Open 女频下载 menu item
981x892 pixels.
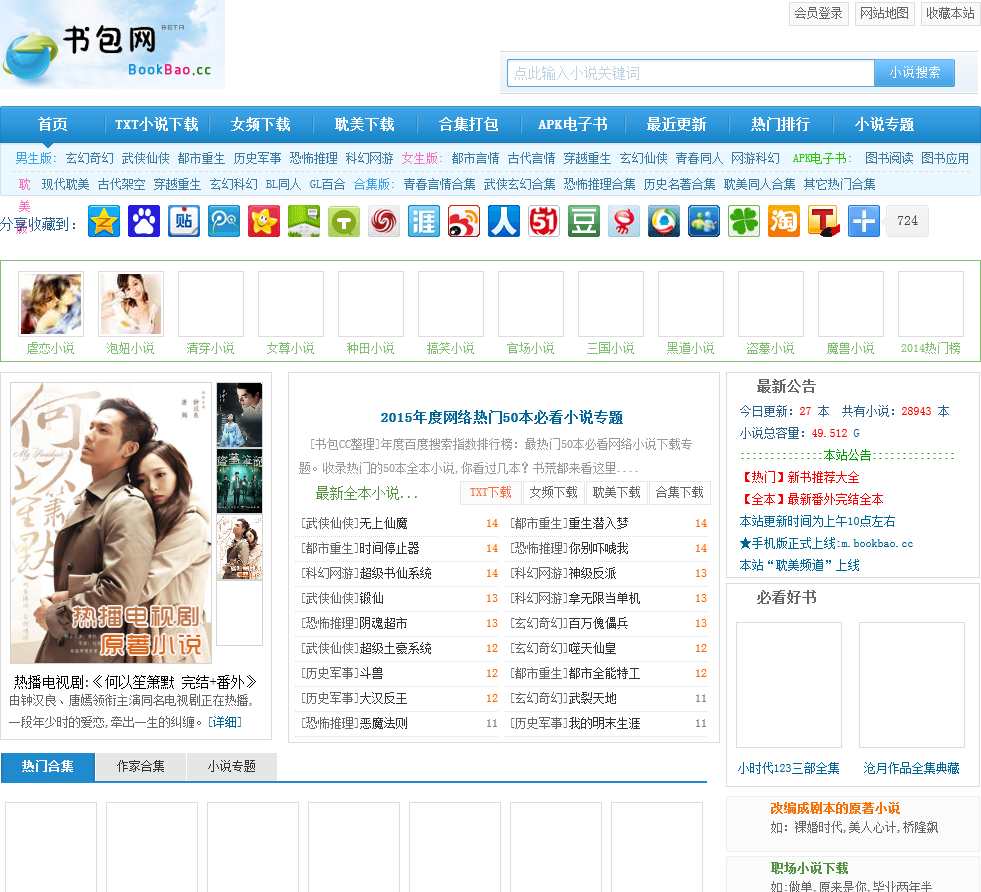(260, 124)
